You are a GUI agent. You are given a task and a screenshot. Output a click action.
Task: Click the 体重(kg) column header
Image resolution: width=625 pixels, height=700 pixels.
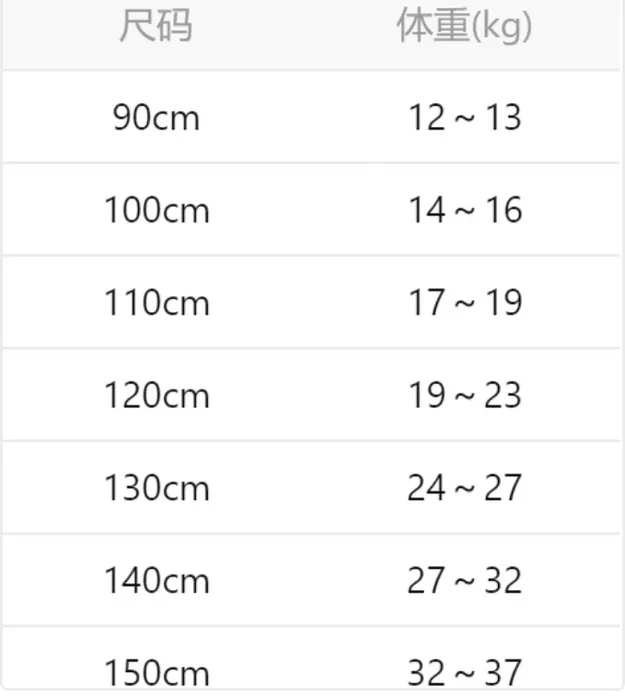(x=464, y=27)
